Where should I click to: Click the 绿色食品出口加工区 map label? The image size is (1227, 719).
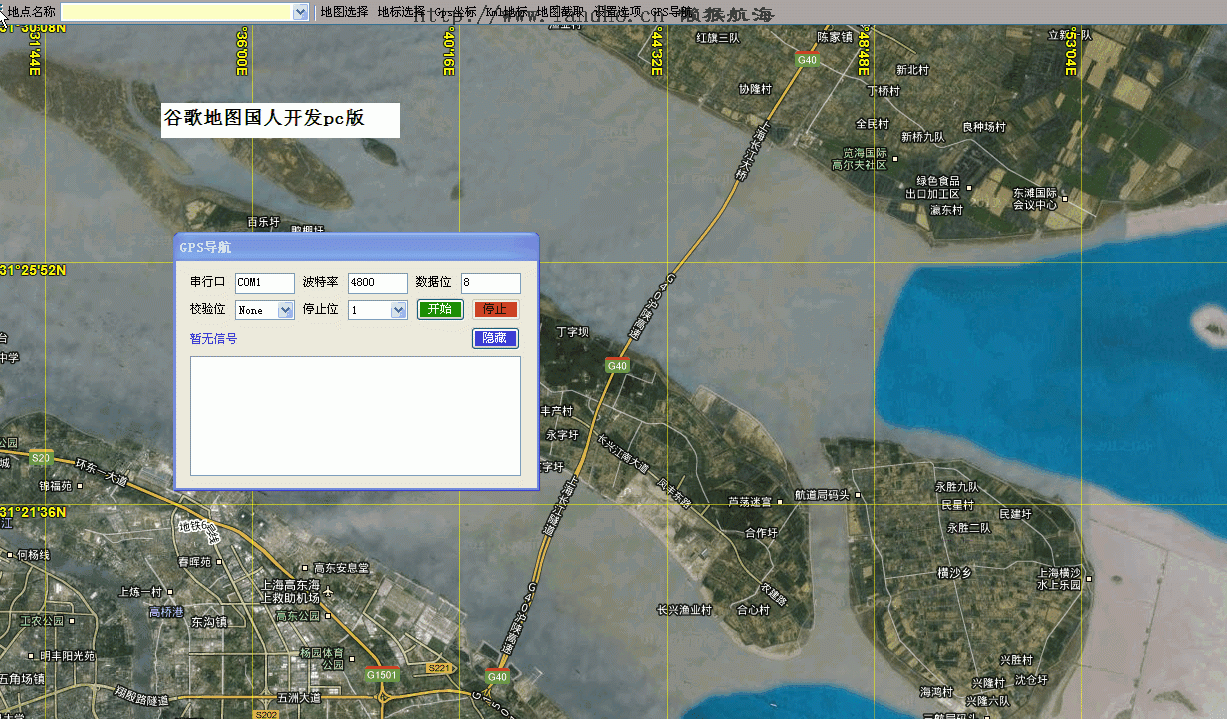[932, 187]
